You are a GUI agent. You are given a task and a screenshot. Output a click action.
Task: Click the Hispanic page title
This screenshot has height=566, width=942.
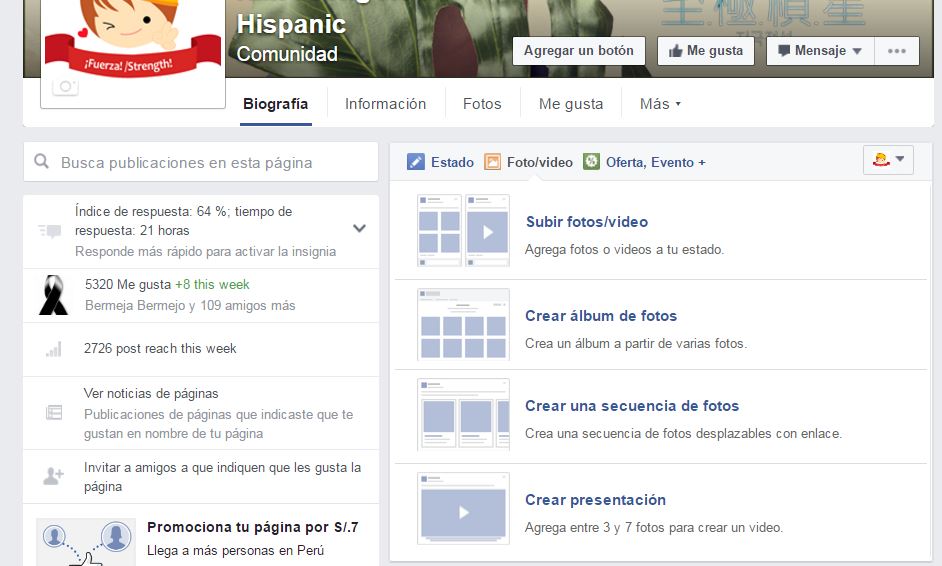coord(291,24)
